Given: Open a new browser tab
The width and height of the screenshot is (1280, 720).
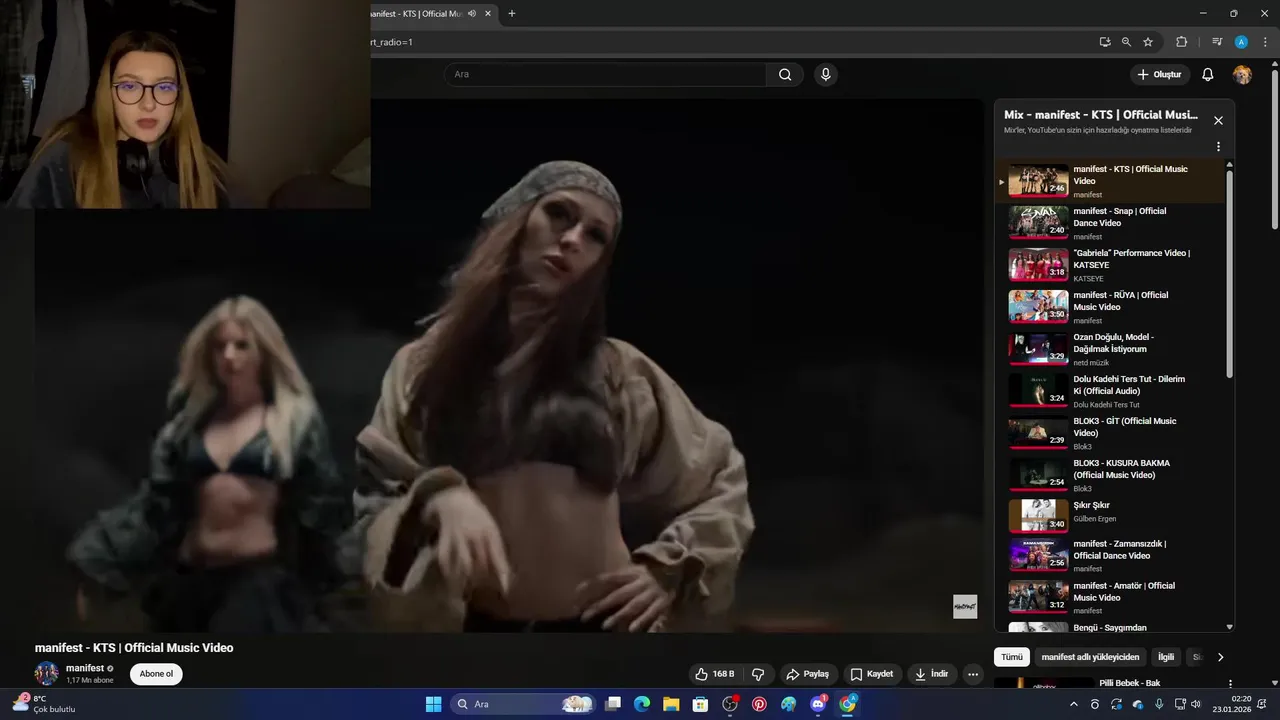Looking at the screenshot, I should (x=512, y=14).
